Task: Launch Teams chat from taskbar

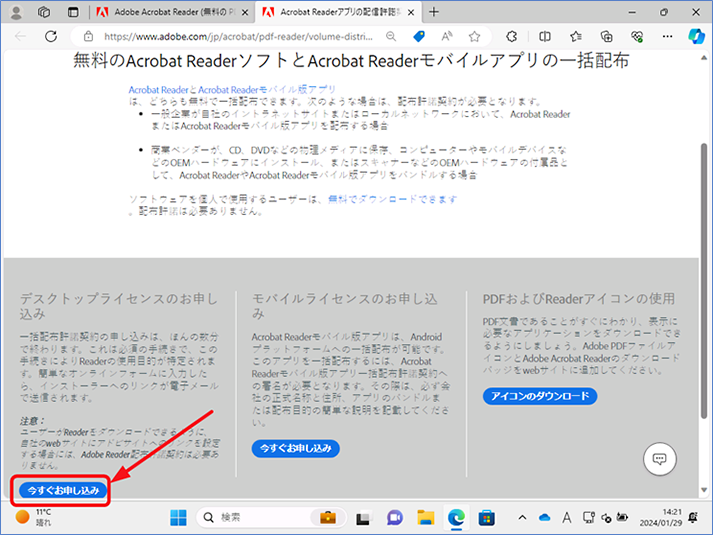Action: (394, 517)
